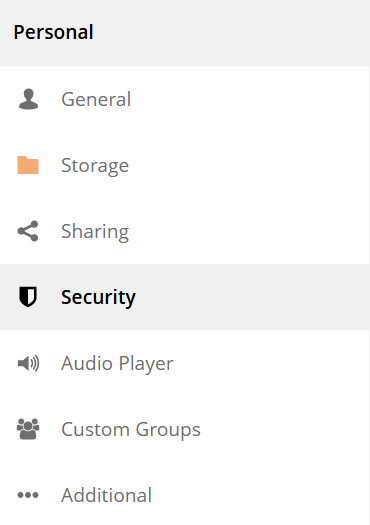Navigate to Custom Groups text entry
The height and width of the screenshot is (525, 370).
point(131,430)
